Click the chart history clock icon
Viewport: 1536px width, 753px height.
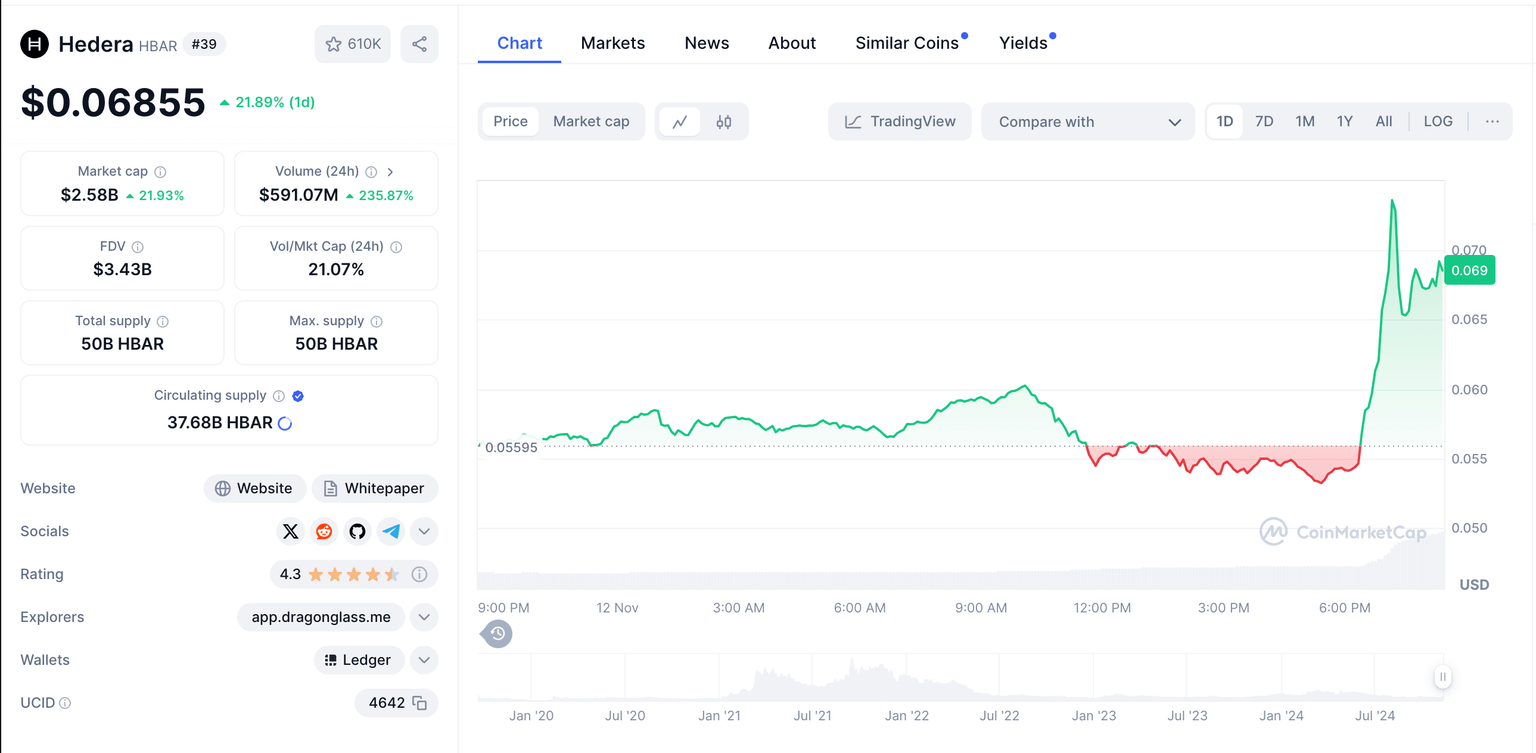click(x=497, y=633)
